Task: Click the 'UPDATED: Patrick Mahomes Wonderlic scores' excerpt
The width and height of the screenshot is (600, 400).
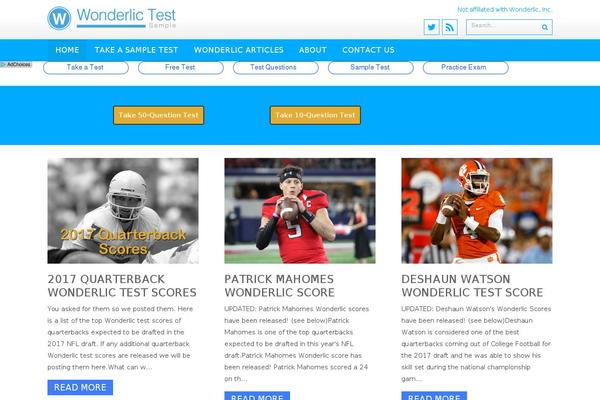Action: click(x=297, y=344)
